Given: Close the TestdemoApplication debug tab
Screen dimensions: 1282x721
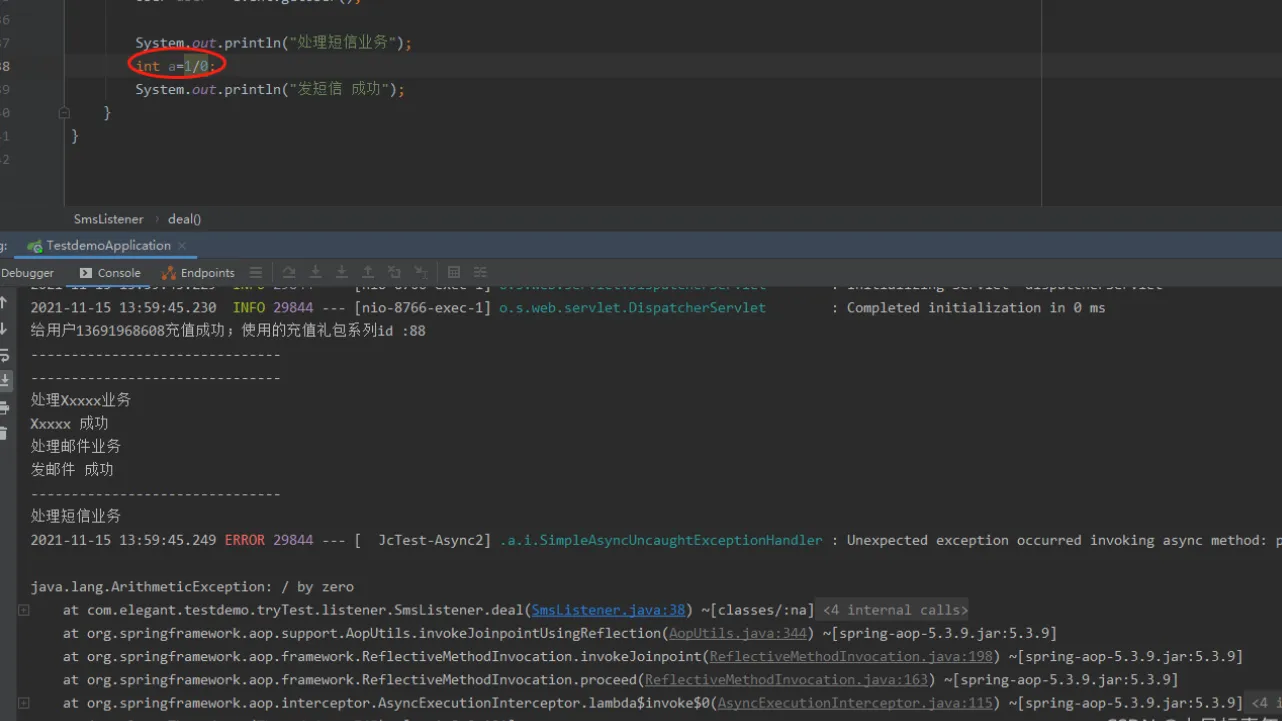Looking at the screenshot, I should click(181, 246).
